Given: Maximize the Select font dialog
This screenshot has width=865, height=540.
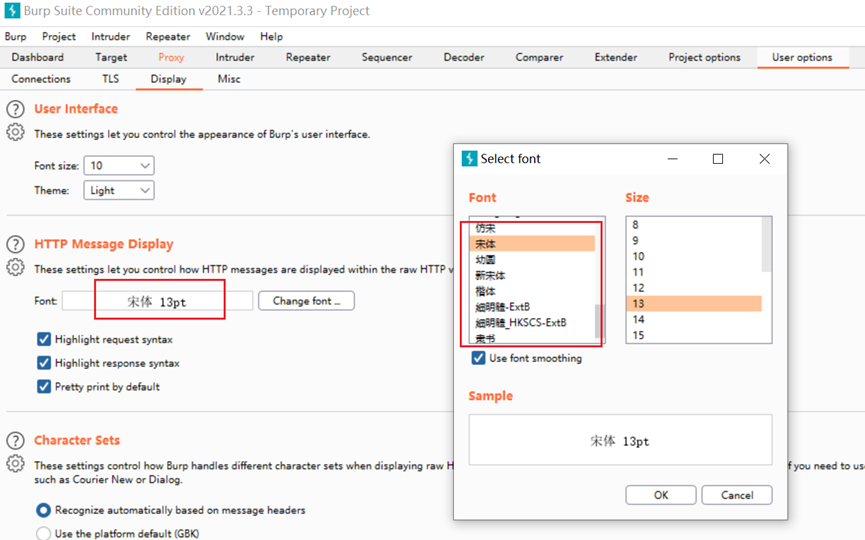Looking at the screenshot, I should click(718, 159).
